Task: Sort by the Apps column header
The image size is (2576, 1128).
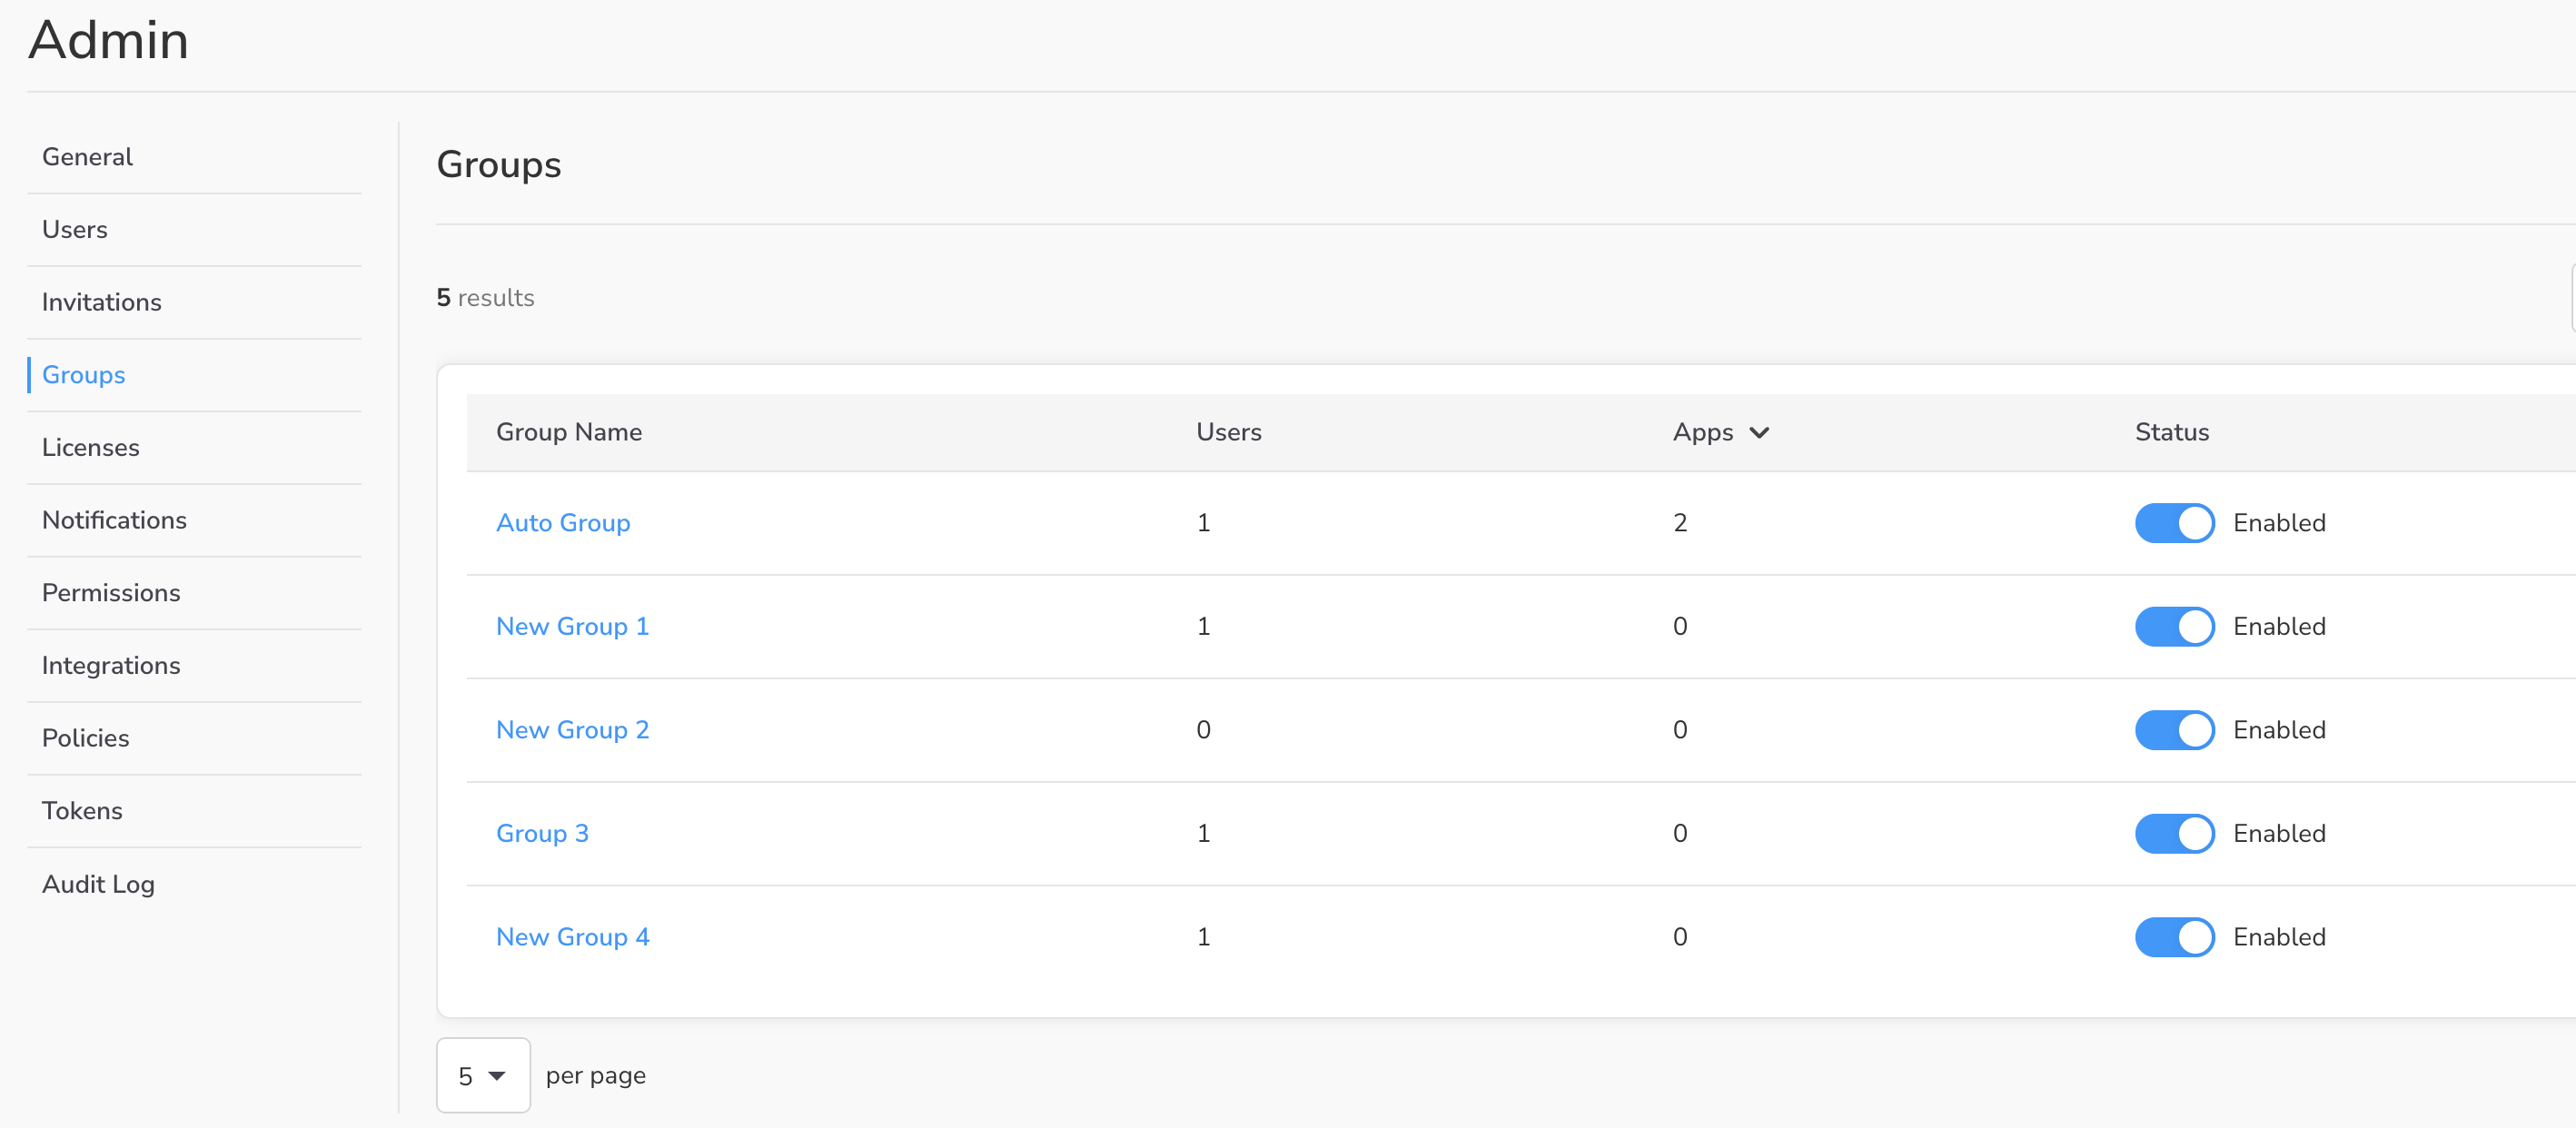Action: click(1703, 432)
